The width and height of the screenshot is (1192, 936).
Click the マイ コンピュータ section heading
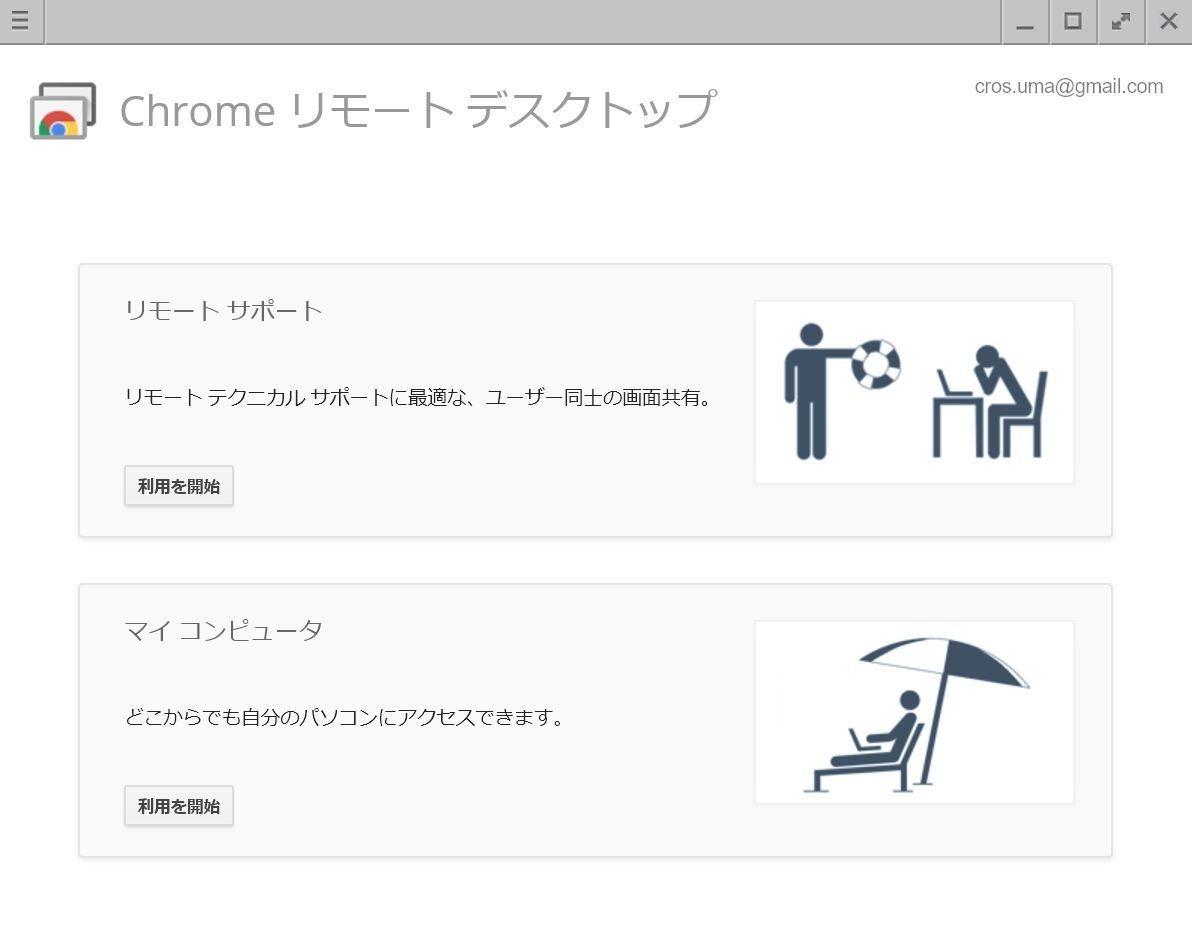pos(223,630)
